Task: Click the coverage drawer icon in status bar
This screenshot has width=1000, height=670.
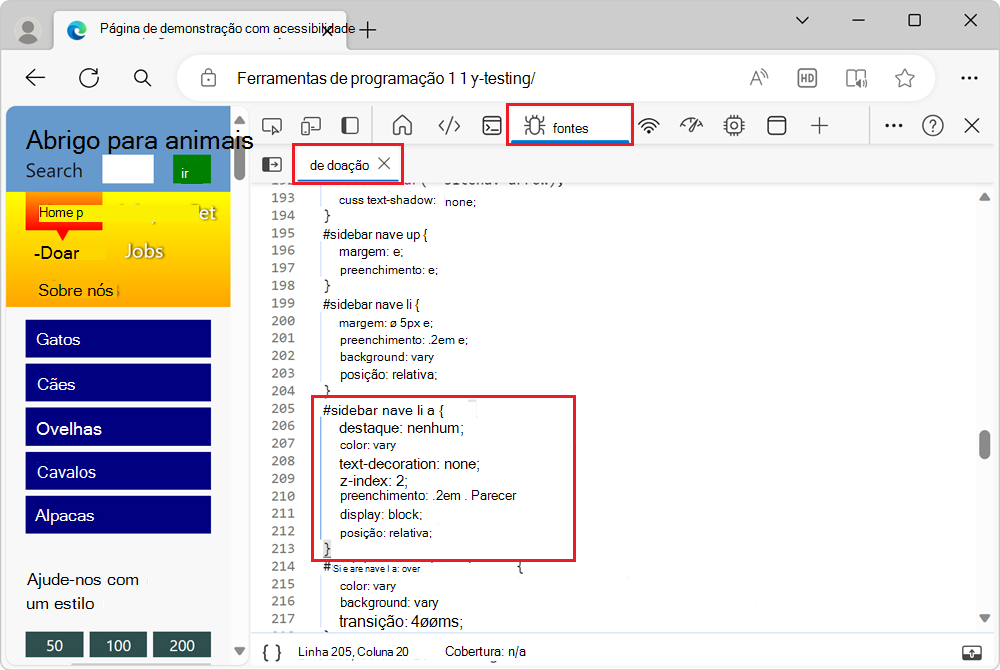Action: [x=971, y=652]
